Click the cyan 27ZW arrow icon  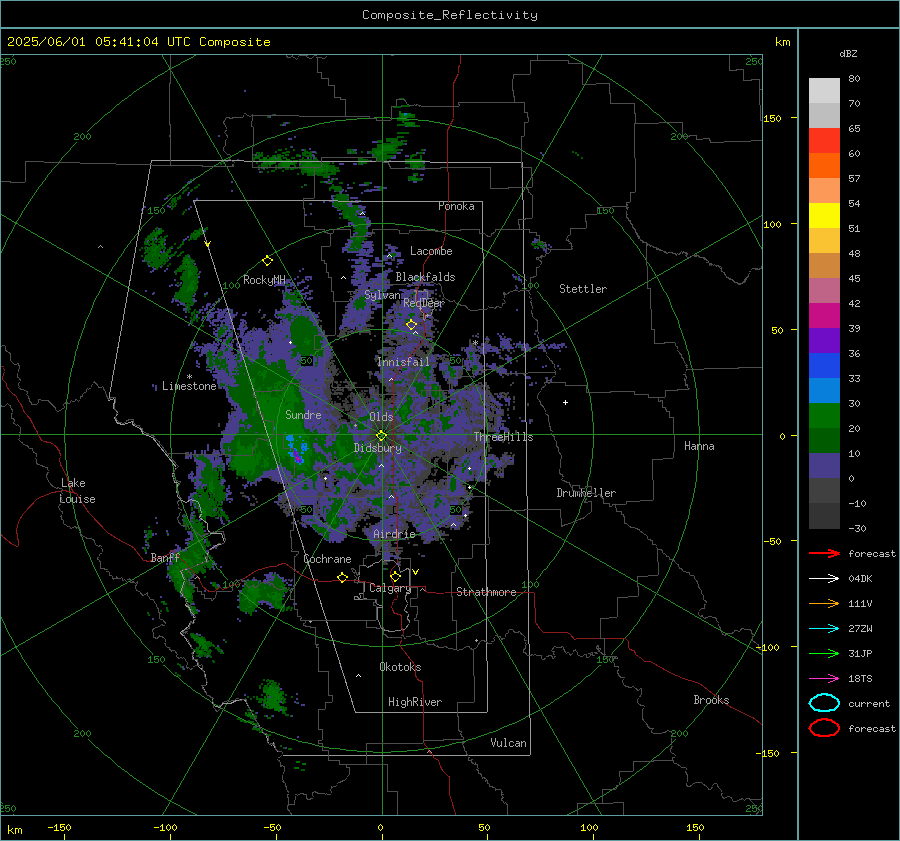point(824,629)
